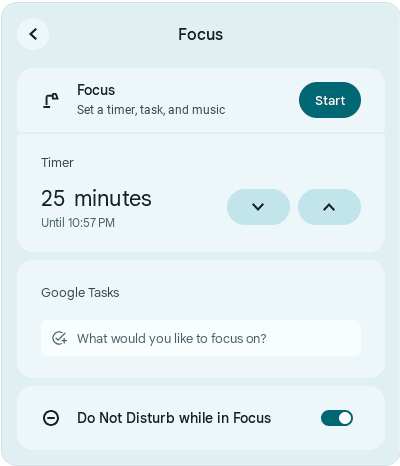Image resolution: width=400 pixels, height=466 pixels.
Task: Toggle Do Not Disturb while in Focus
Action: click(337, 418)
